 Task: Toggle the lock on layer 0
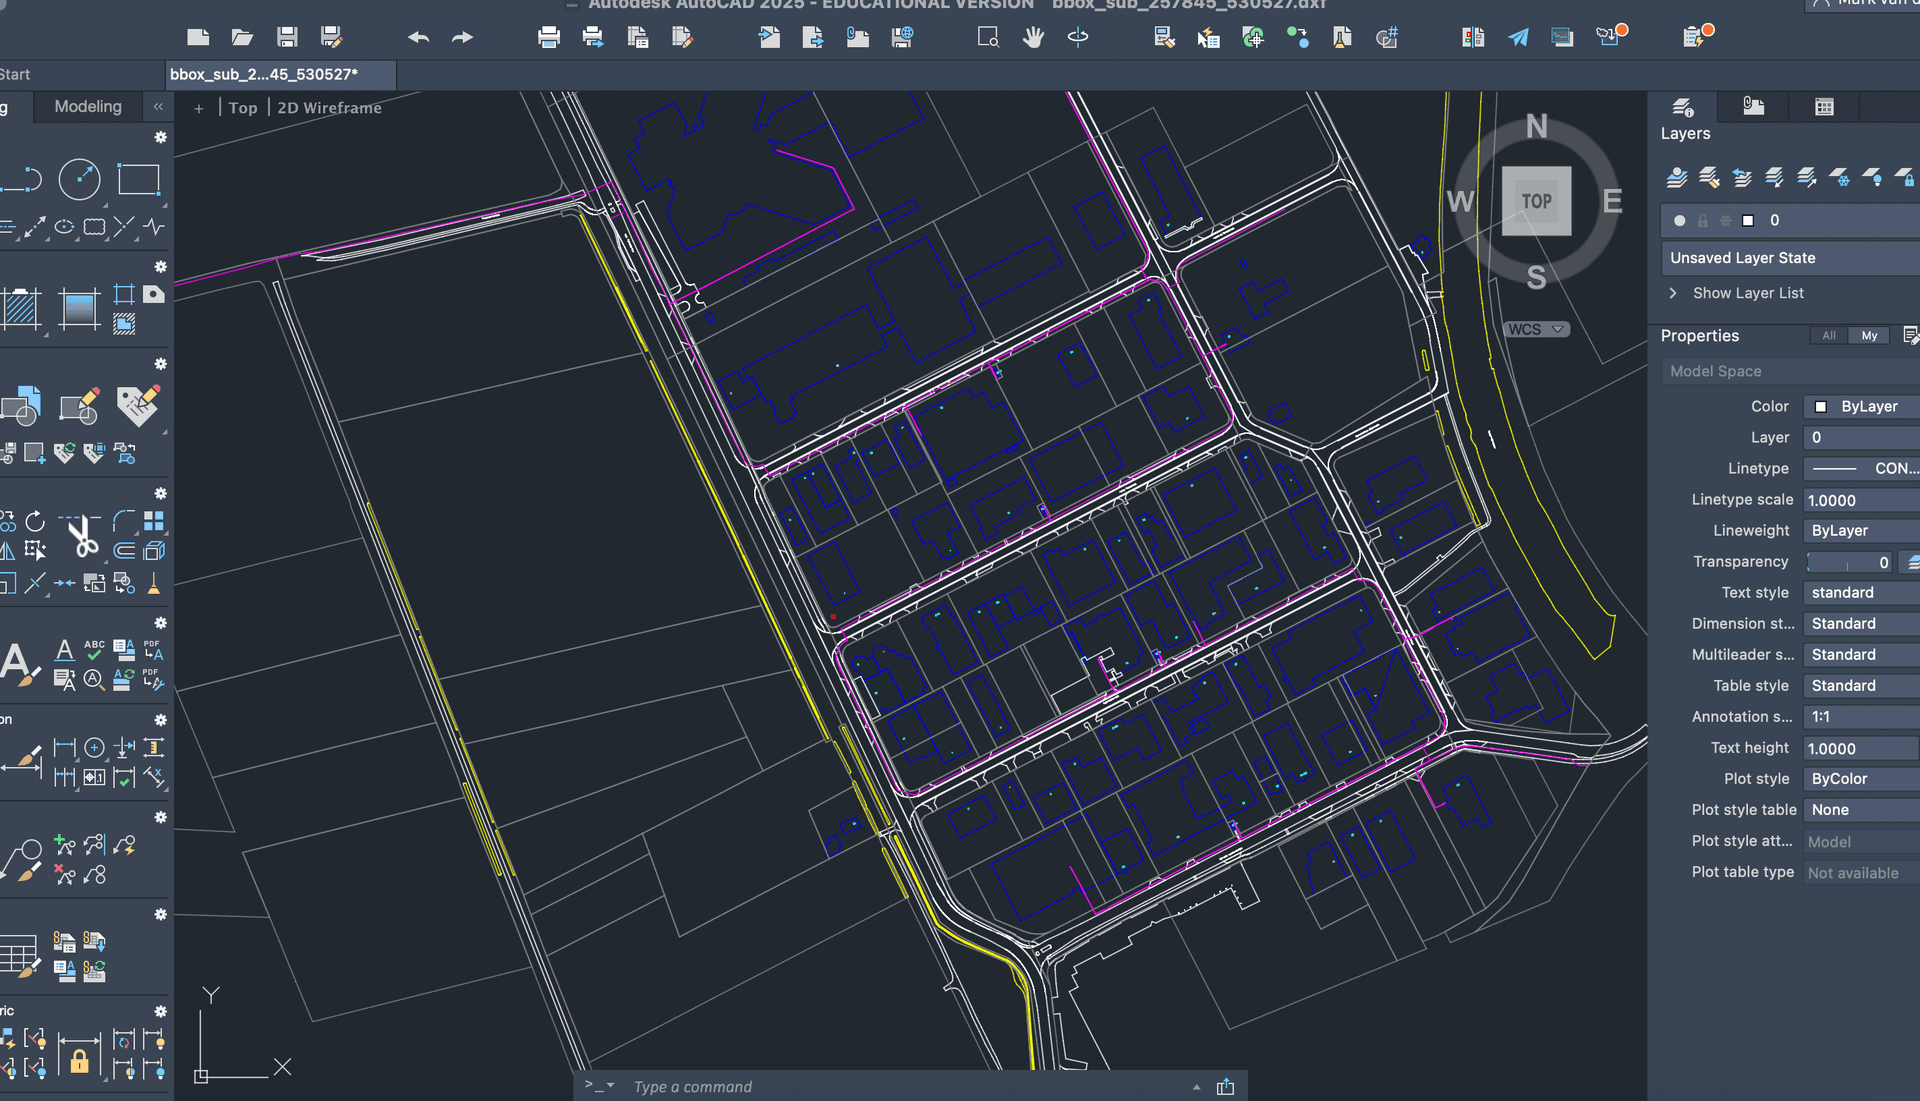coord(1702,221)
